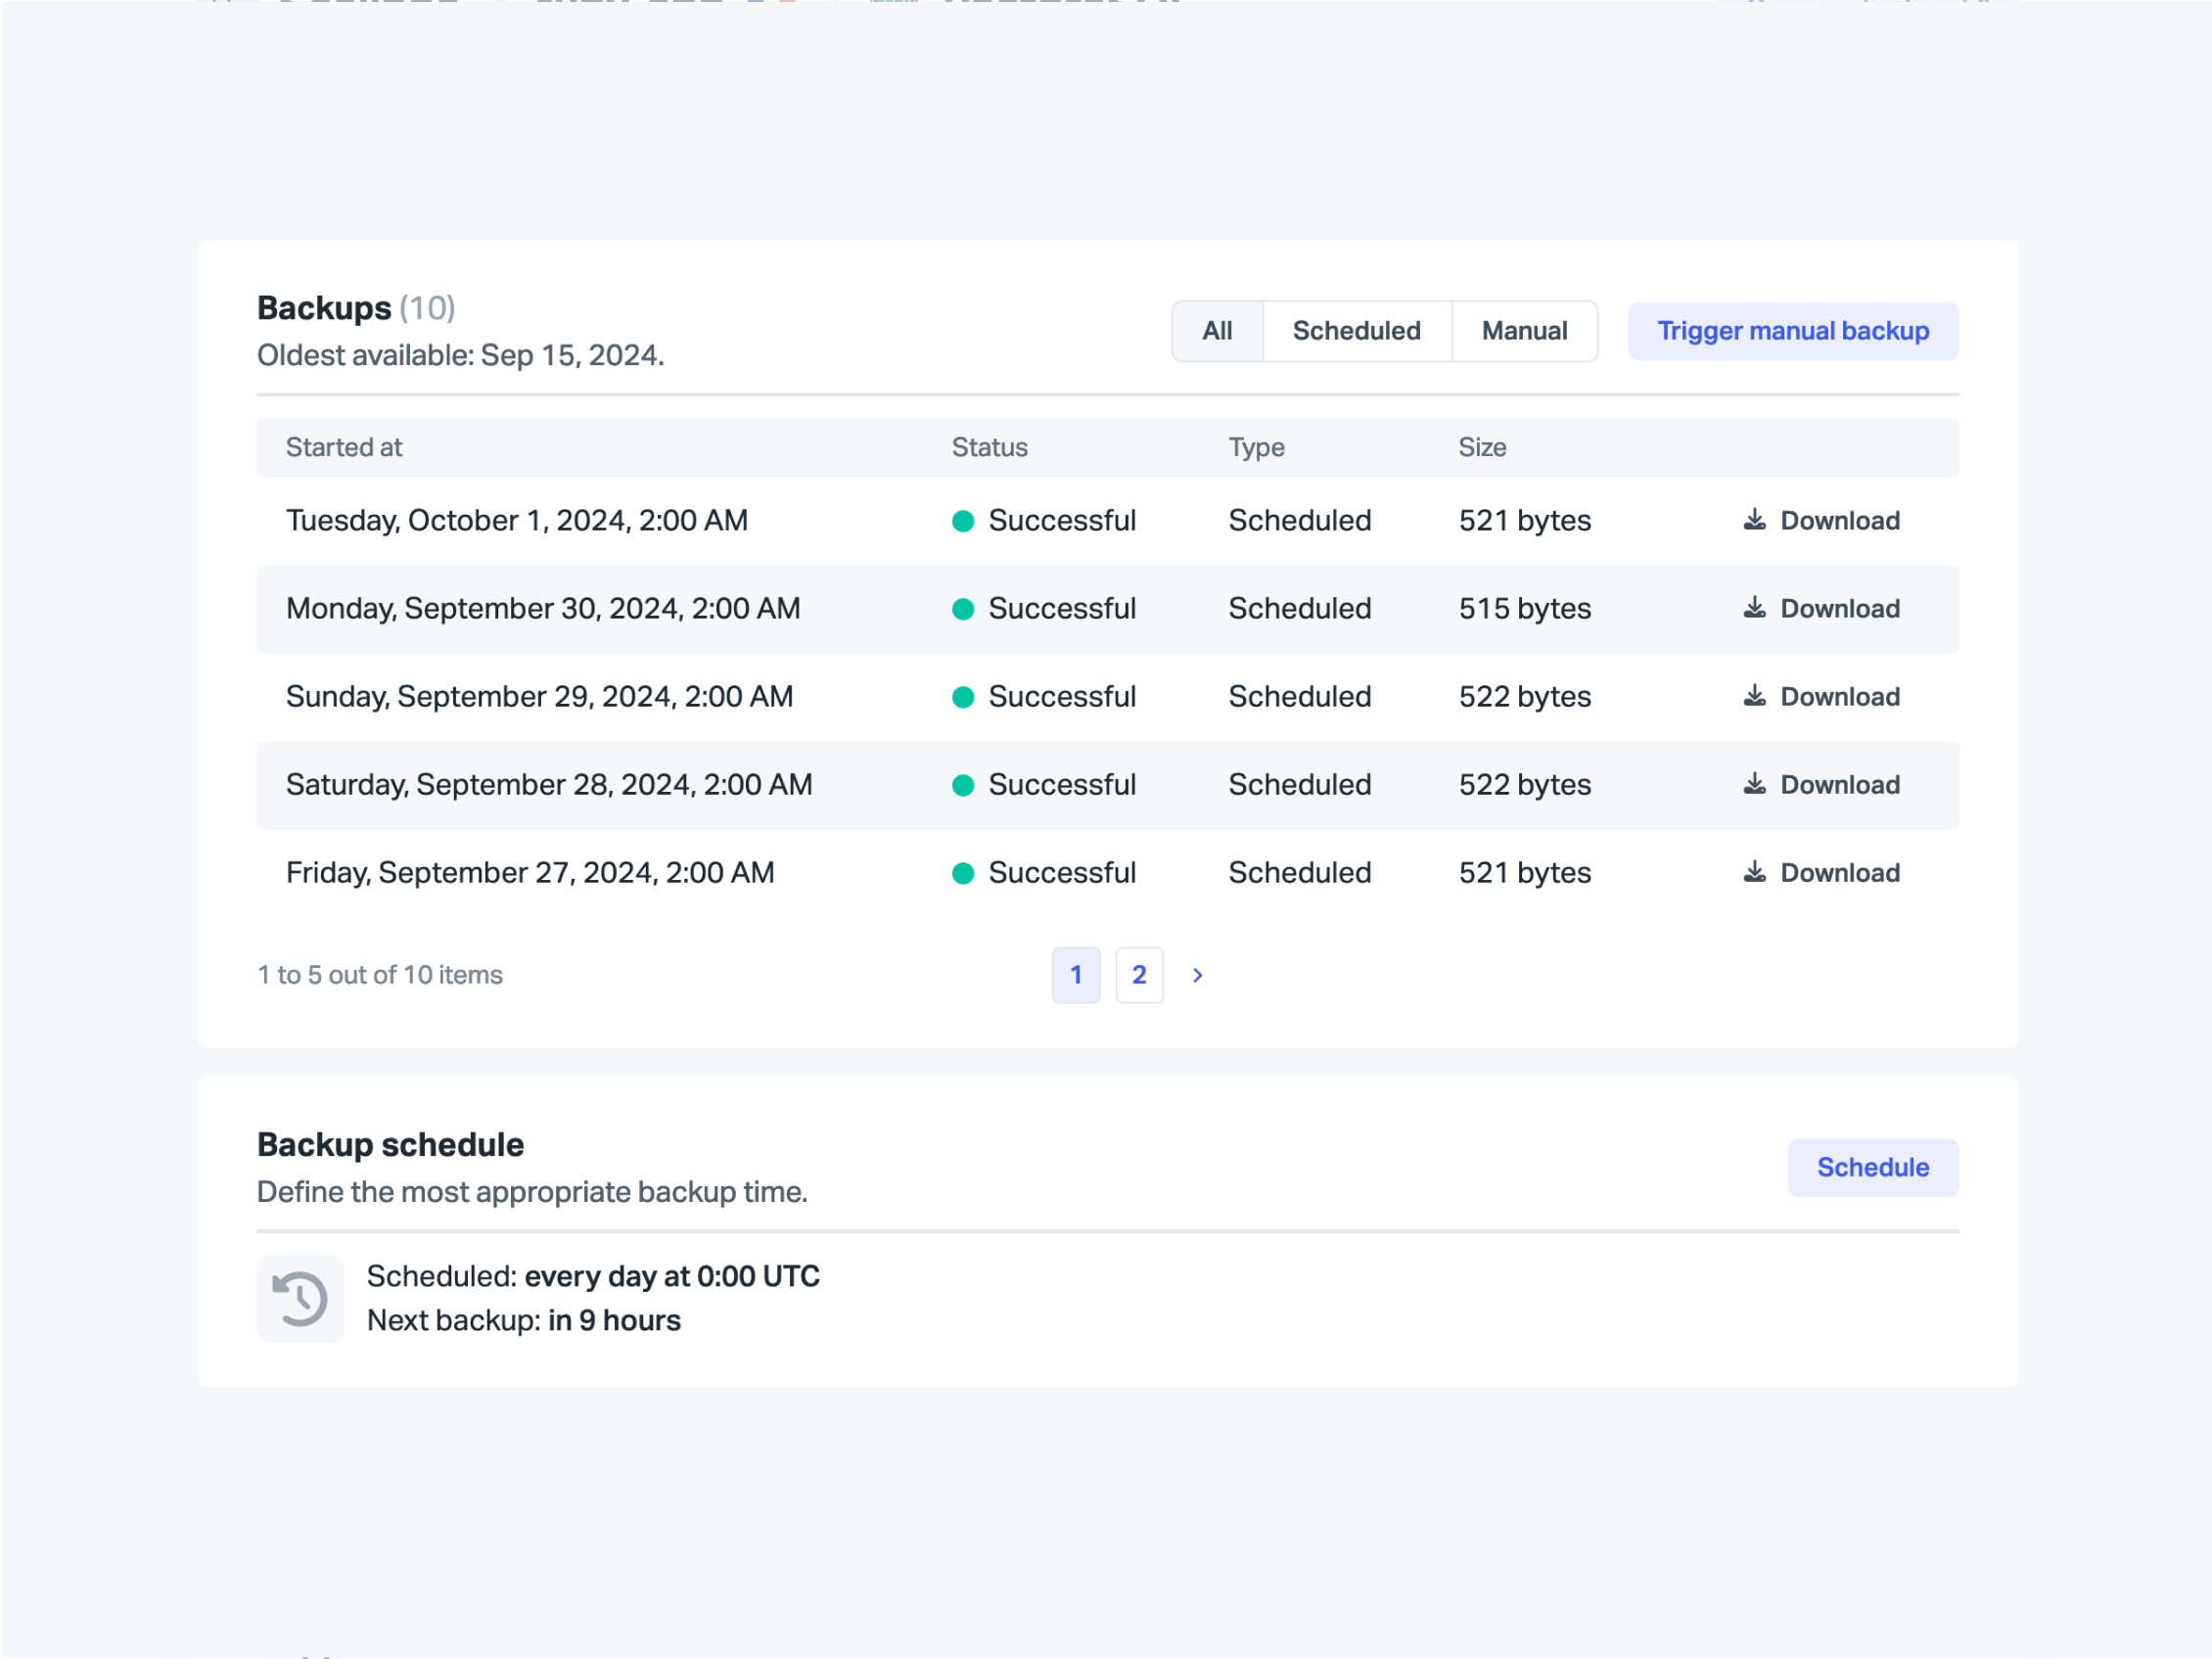Show all backups with the All filter
Viewport: 2212px width, 1659px height.
point(1217,331)
